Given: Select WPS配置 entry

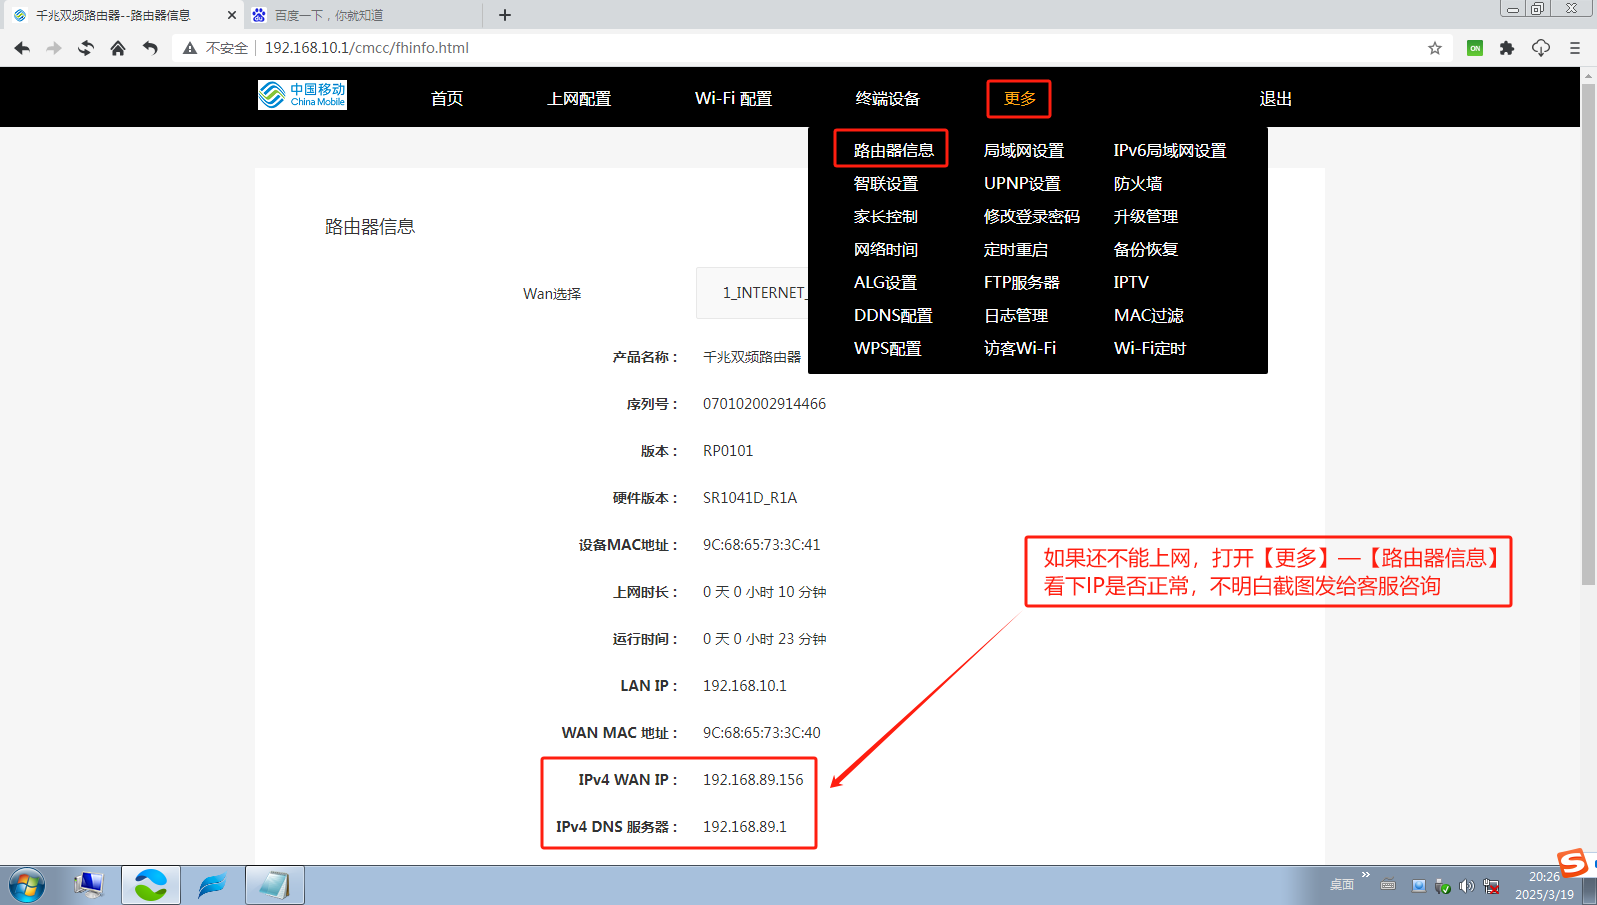Looking at the screenshot, I should coord(888,348).
